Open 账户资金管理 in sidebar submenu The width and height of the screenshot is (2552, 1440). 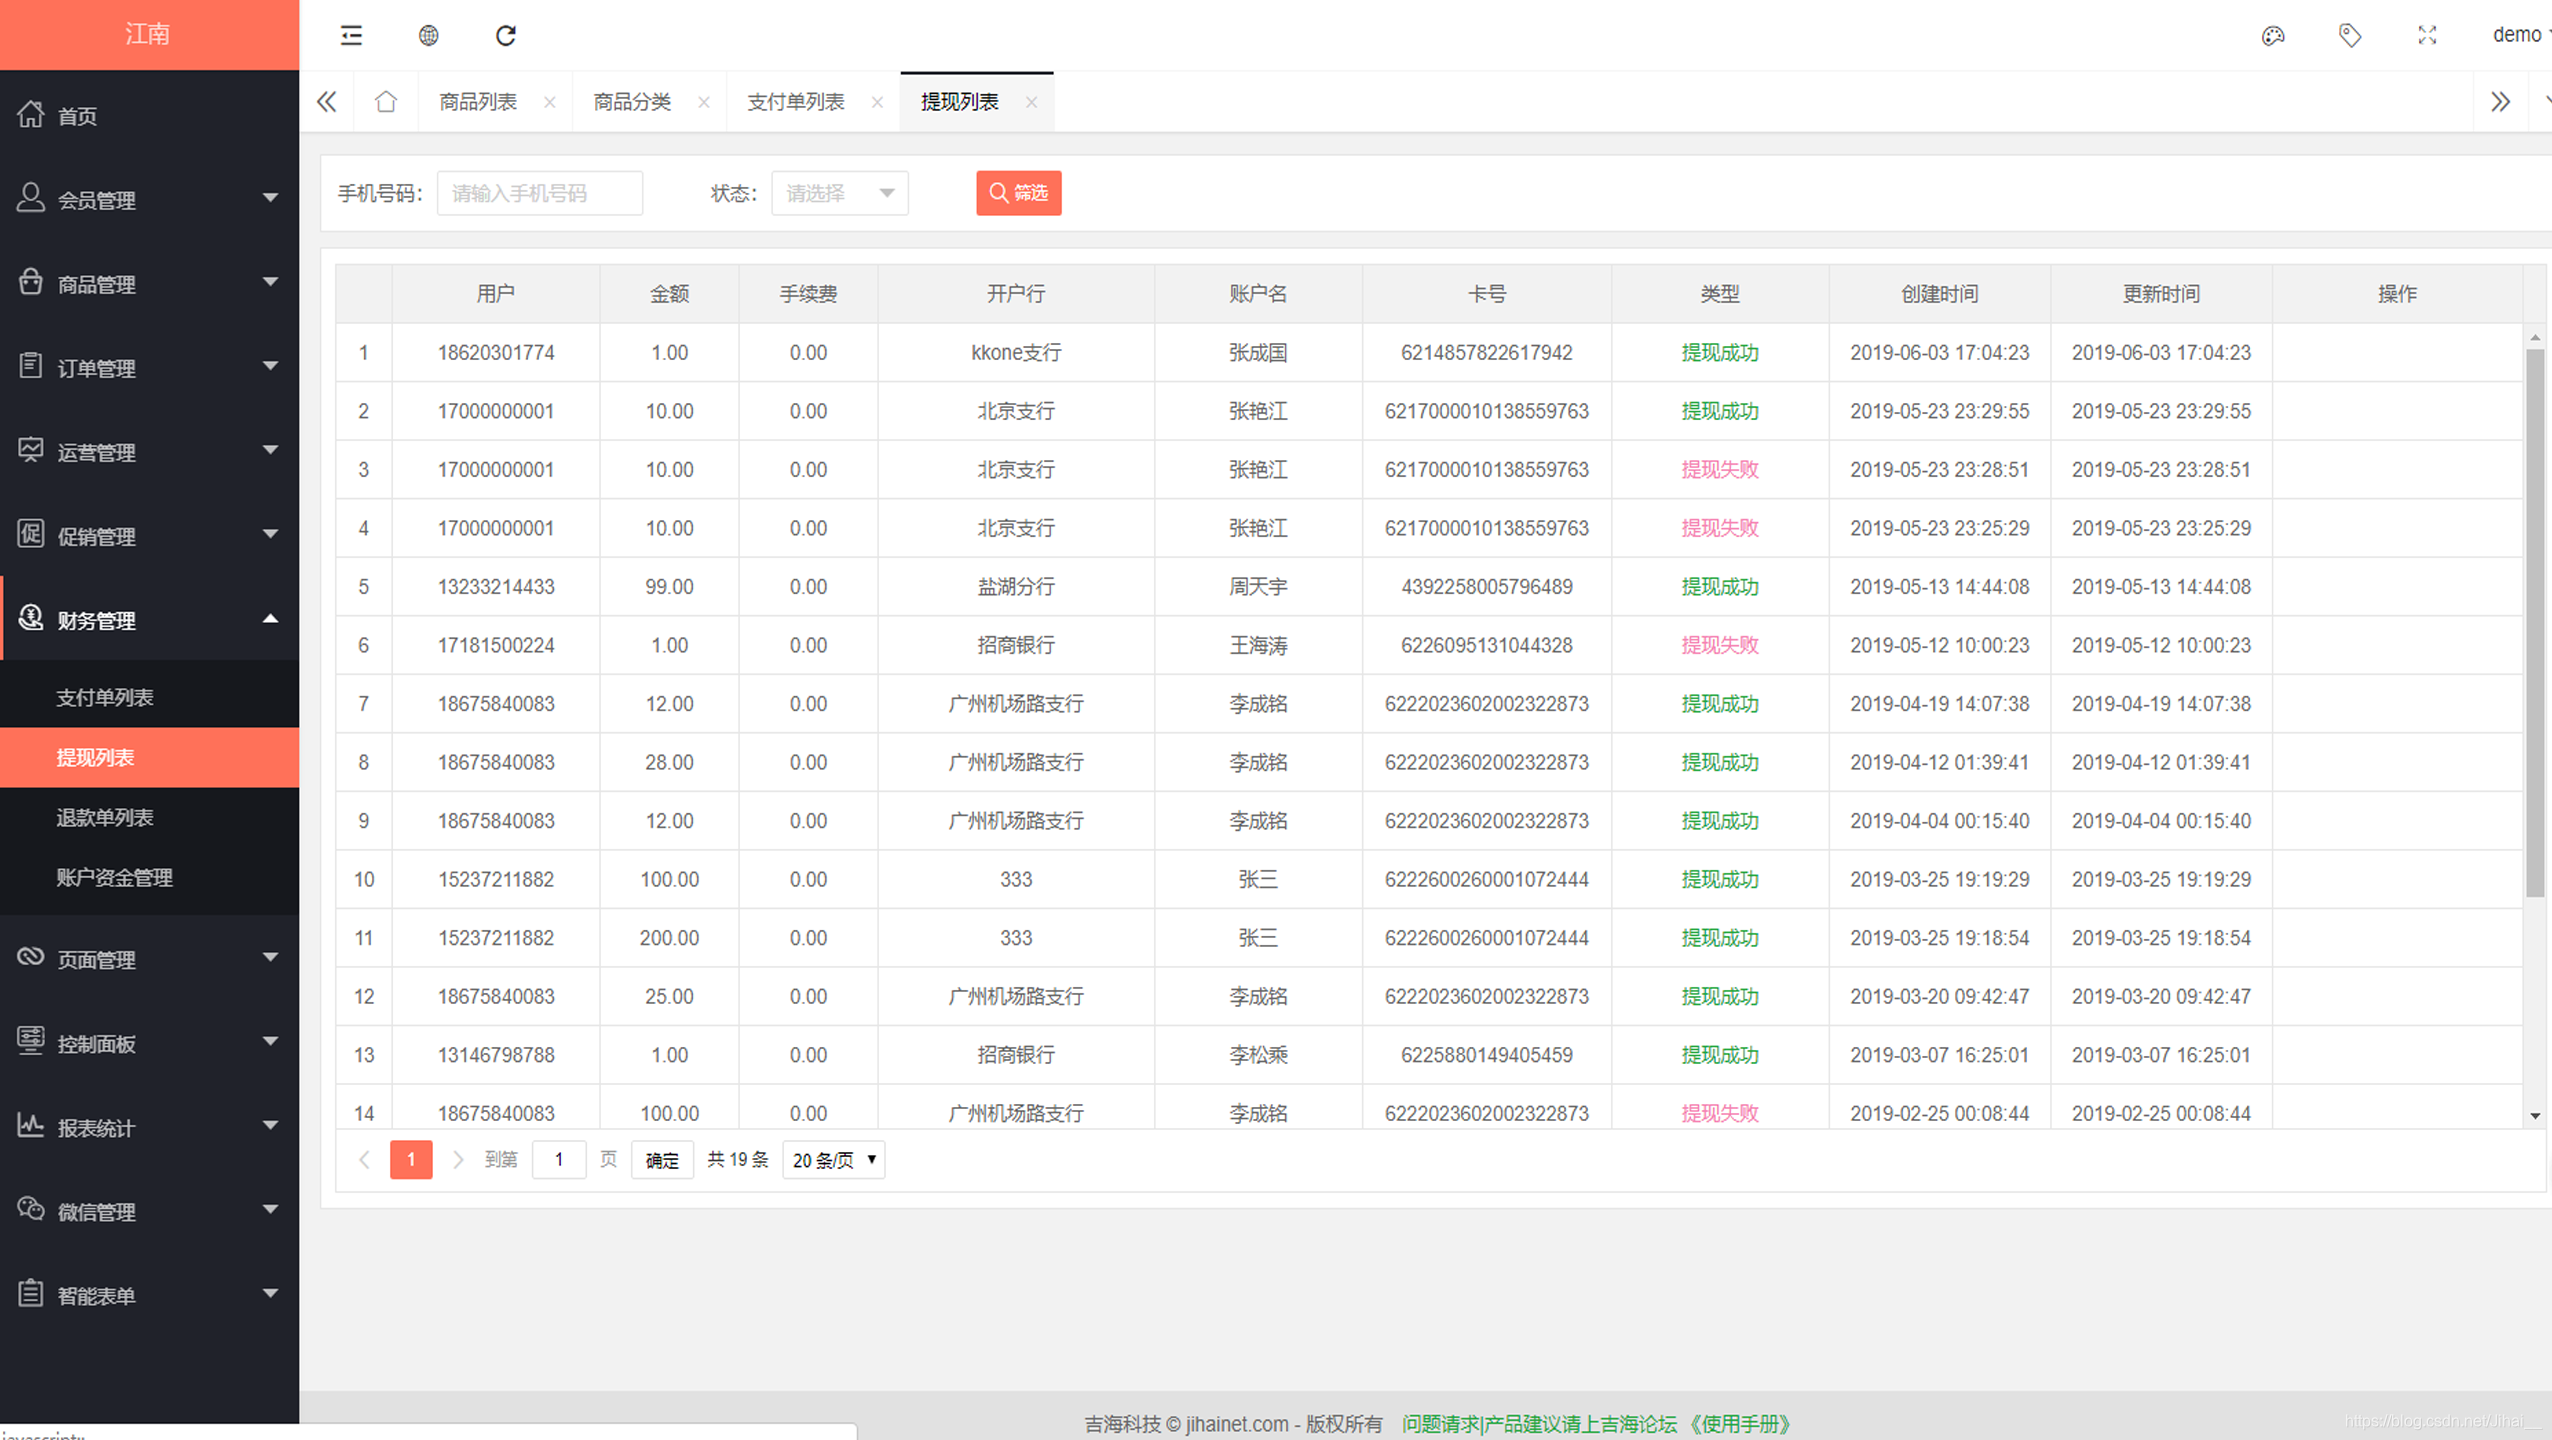click(x=149, y=877)
